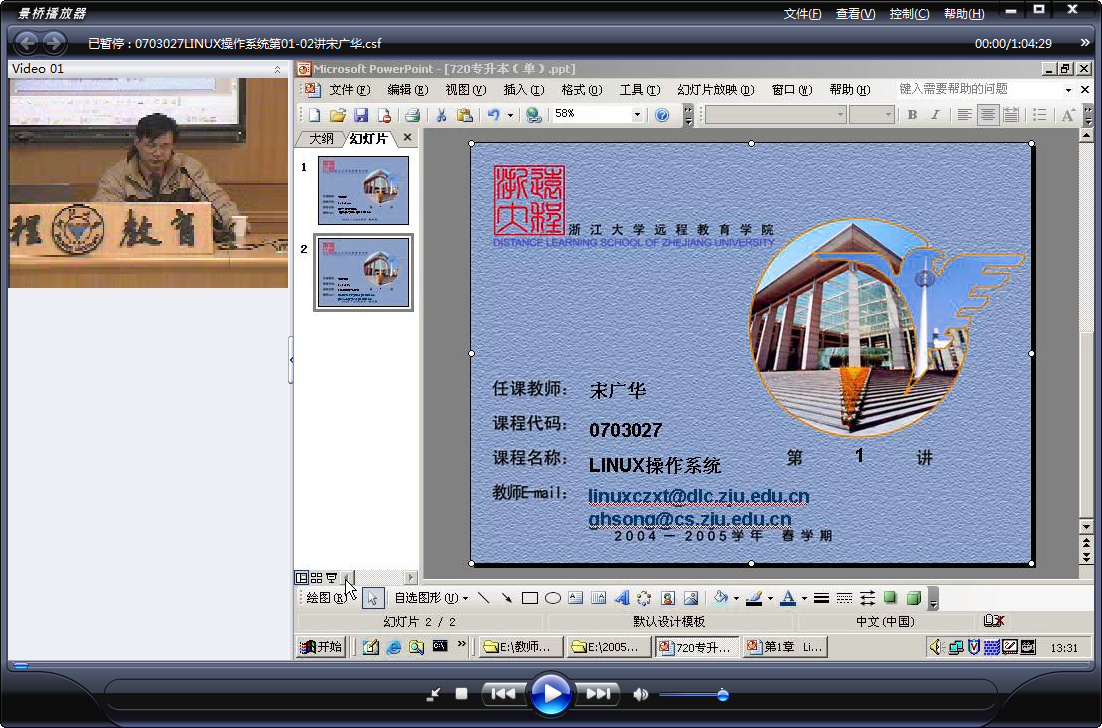Open player 控制(C) menu
1102x728 pixels.
pyautogui.click(x=909, y=13)
